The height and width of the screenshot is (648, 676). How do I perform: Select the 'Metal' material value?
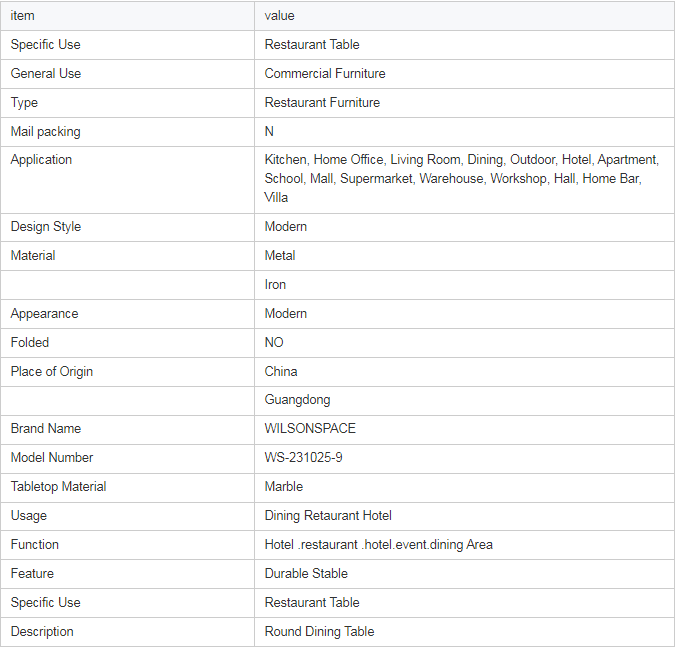point(280,256)
